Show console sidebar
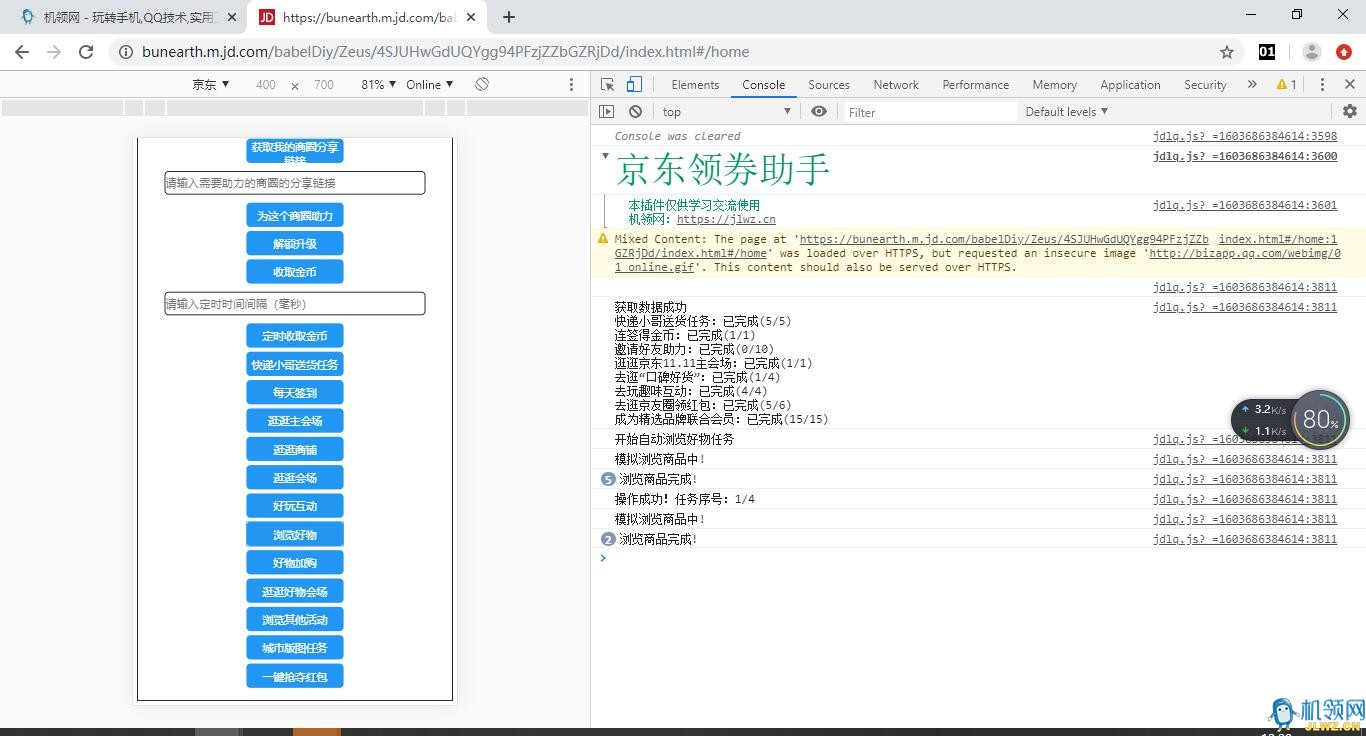This screenshot has width=1366, height=736. pos(607,112)
